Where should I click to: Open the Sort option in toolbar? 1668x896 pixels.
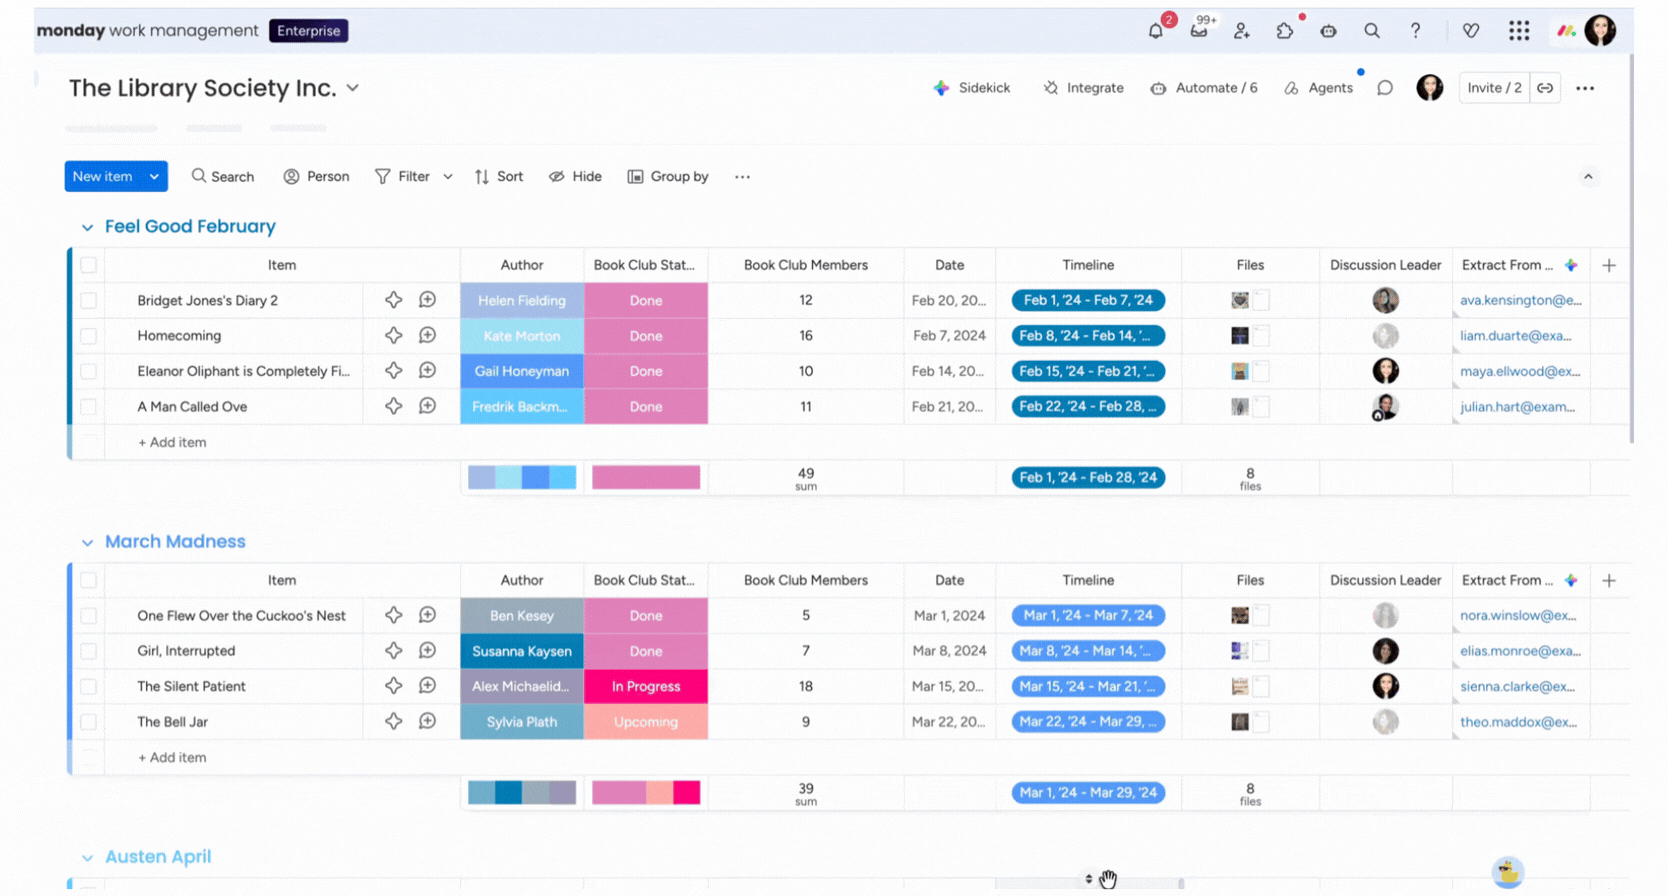coord(499,177)
